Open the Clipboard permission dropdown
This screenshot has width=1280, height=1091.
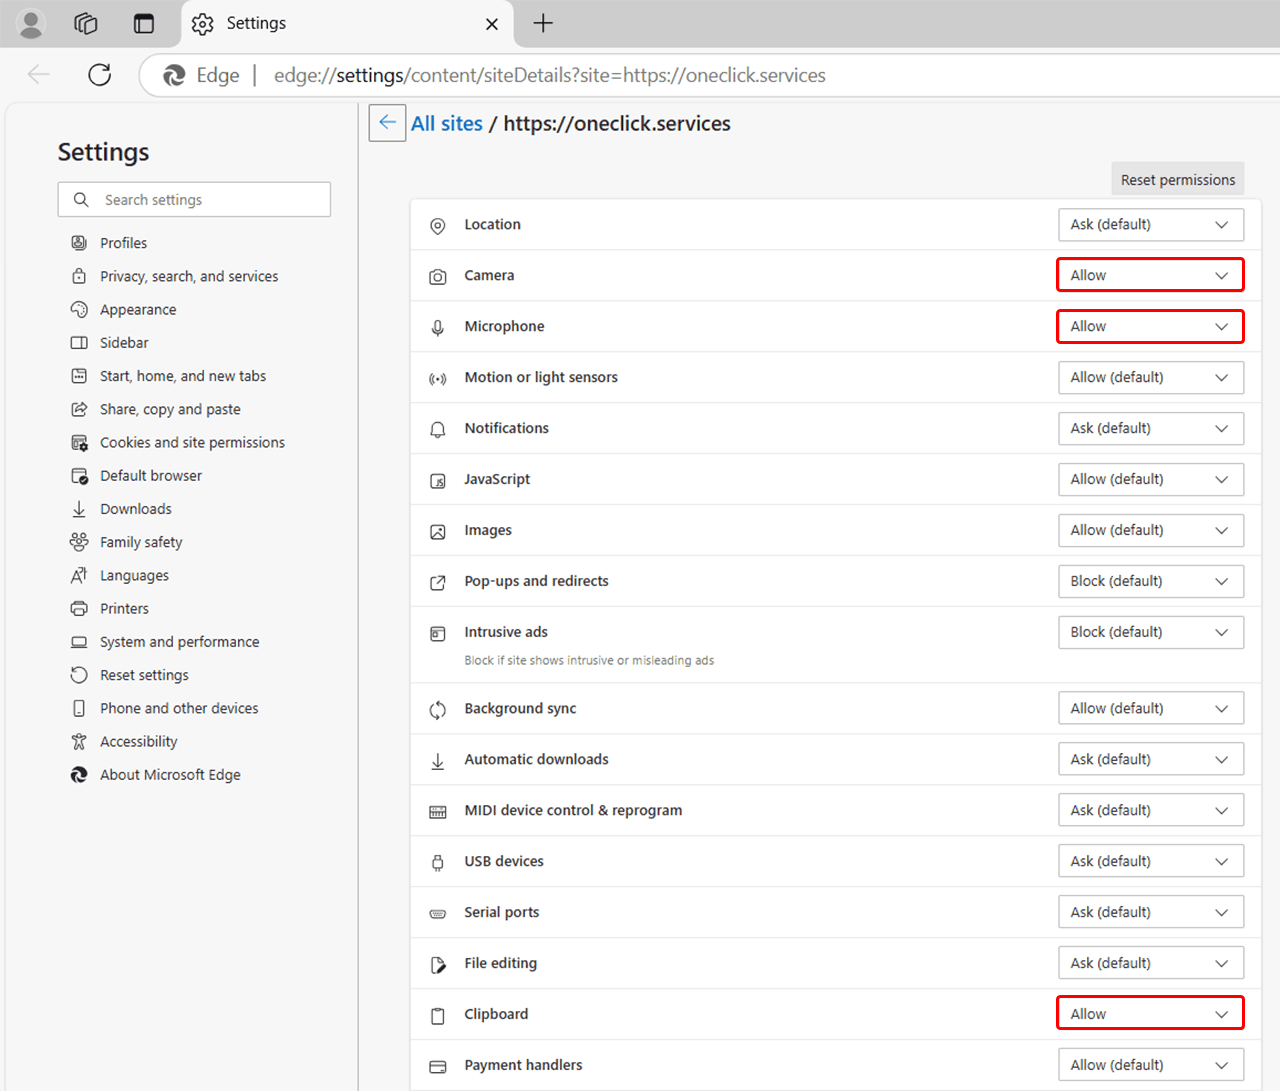pos(1150,1014)
